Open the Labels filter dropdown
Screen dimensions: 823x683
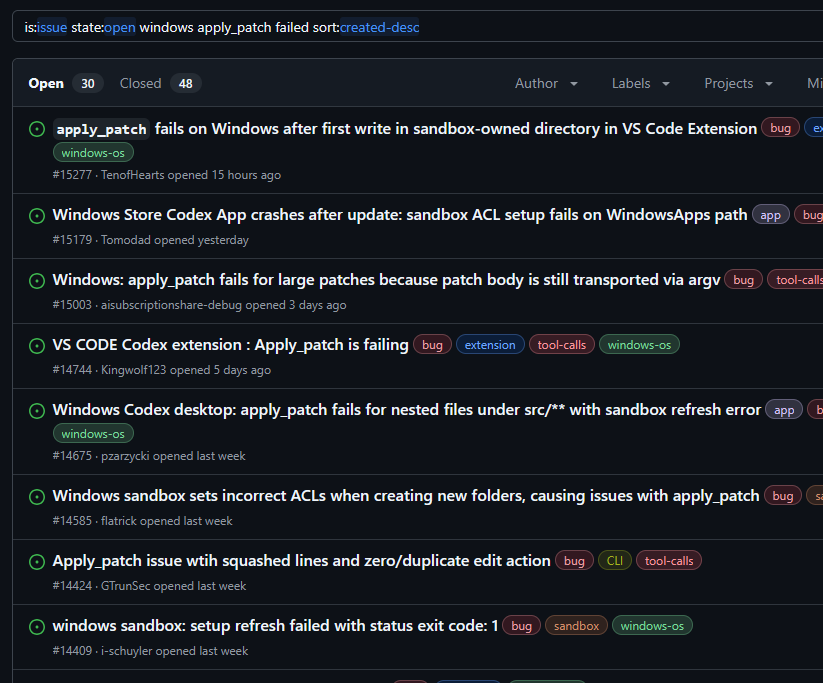coord(641,83)
